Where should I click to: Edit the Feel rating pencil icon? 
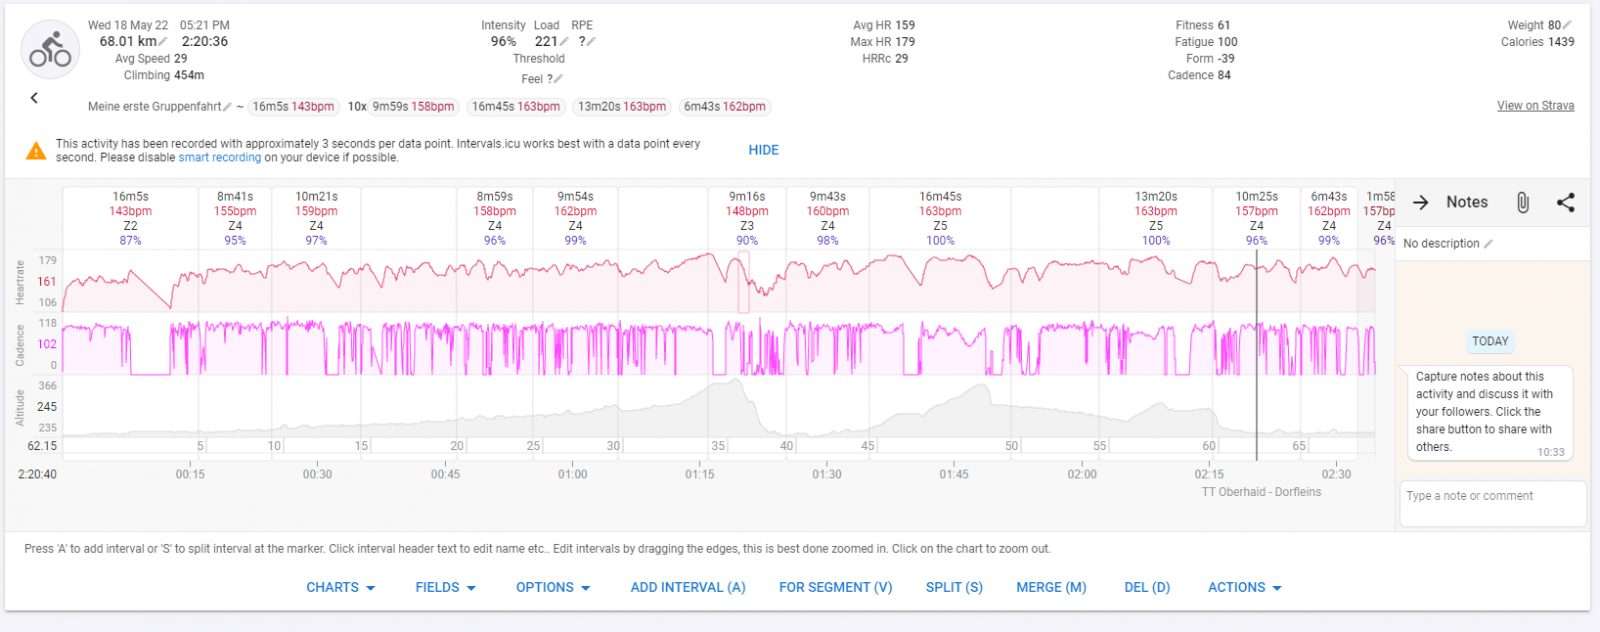[x=558, y=79]
